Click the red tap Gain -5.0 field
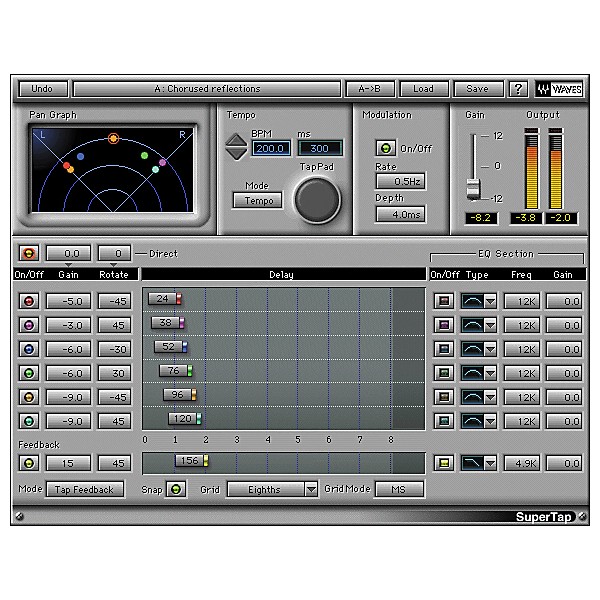Viewport: 600px width, 600px height. point(69,302)
